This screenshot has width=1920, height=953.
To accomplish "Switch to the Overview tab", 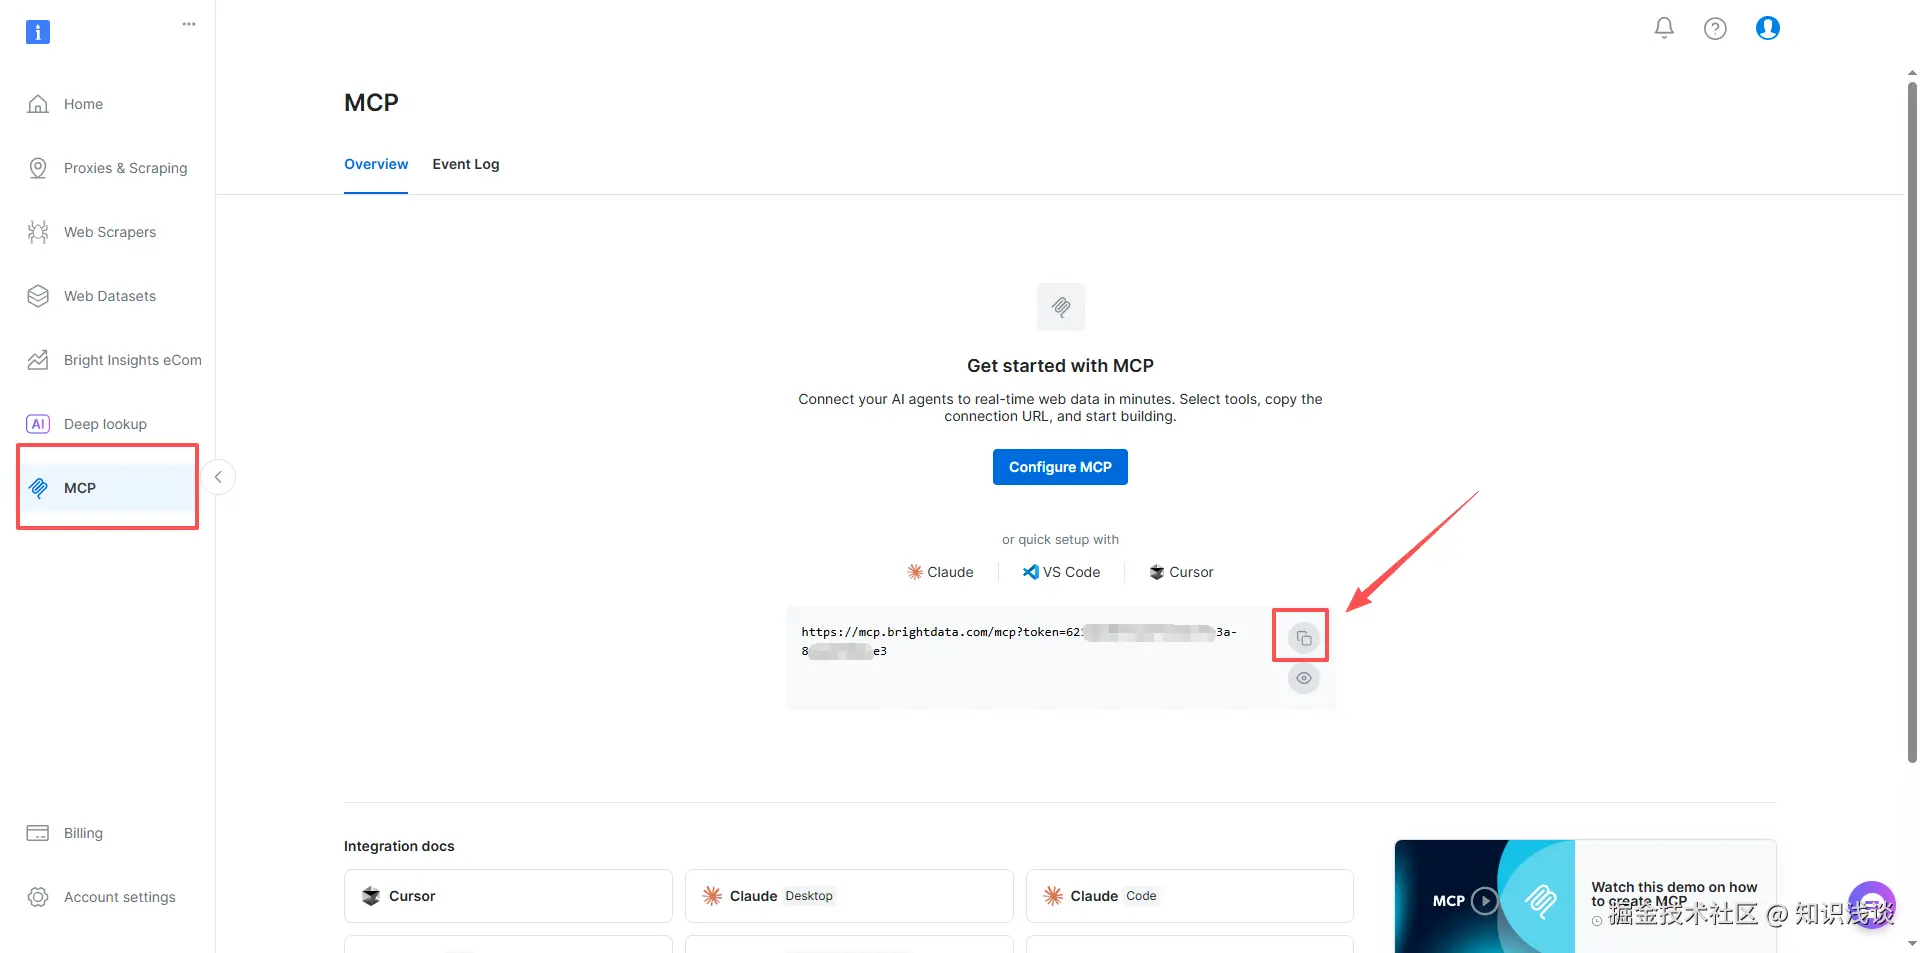I will 376,164.
